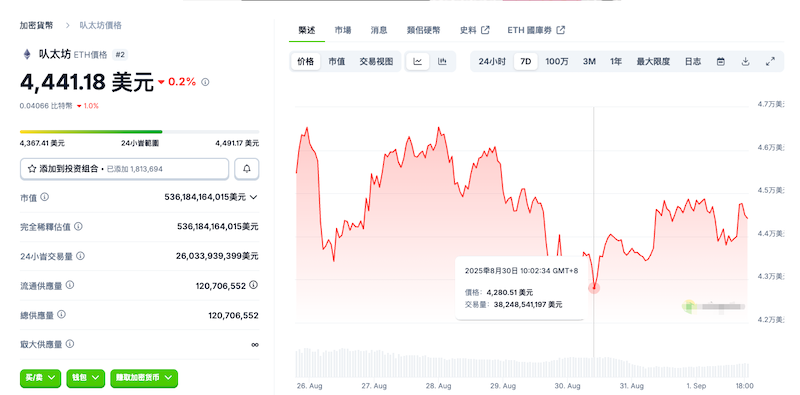
Task: Click the 0.04066 比特幣 value
Action: coord(46,106)
